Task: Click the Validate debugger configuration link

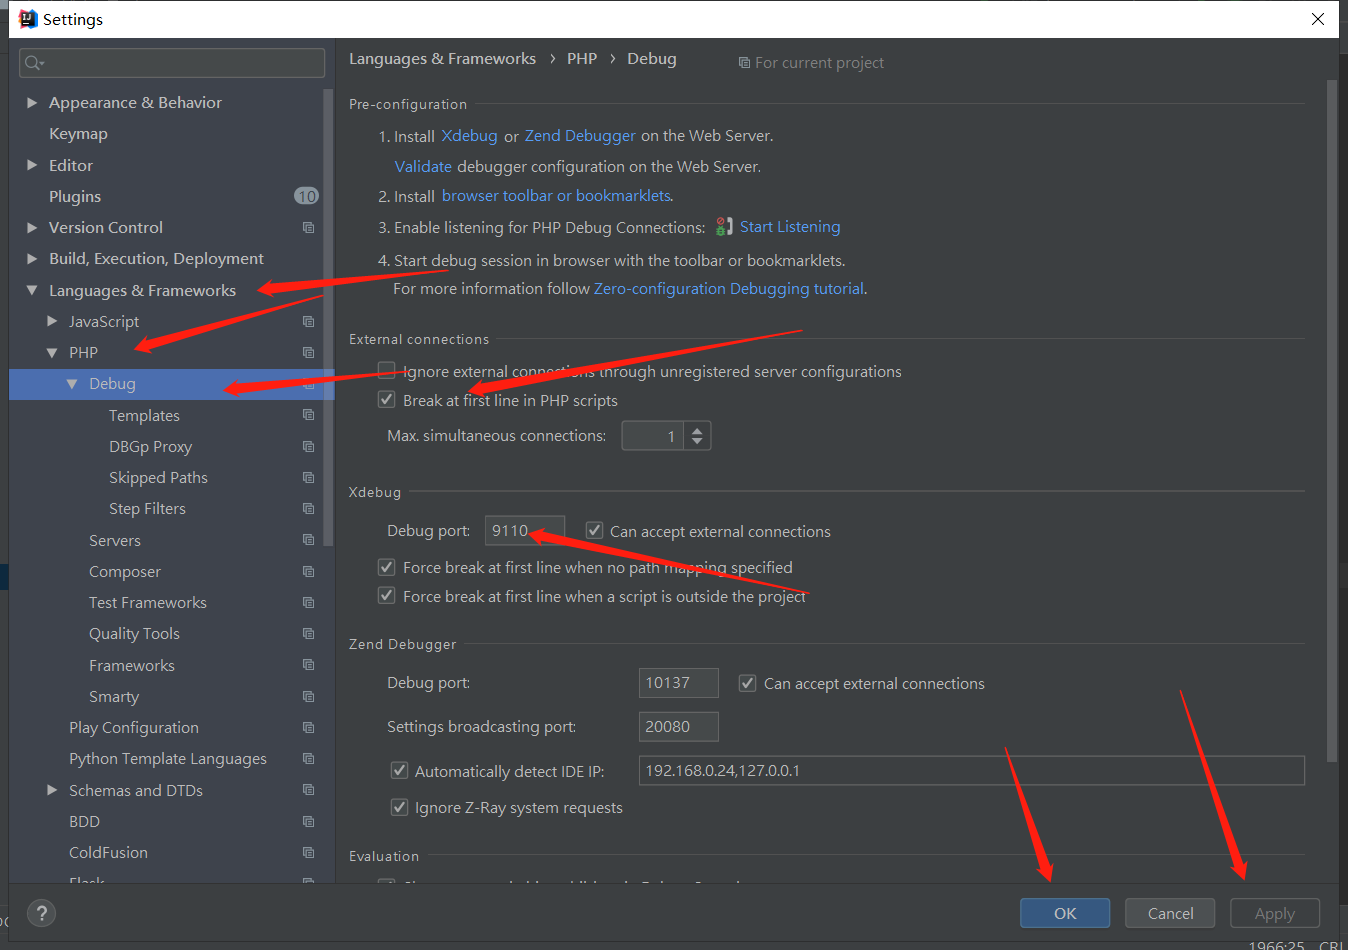Action: [x=423, y=166]
